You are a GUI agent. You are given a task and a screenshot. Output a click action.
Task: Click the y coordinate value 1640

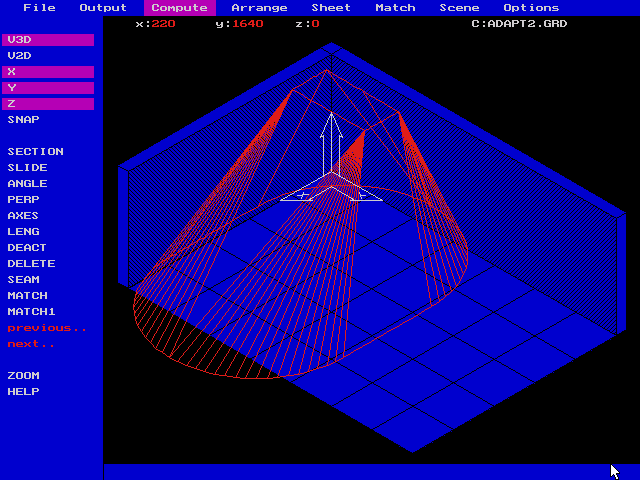click(248, 24)
